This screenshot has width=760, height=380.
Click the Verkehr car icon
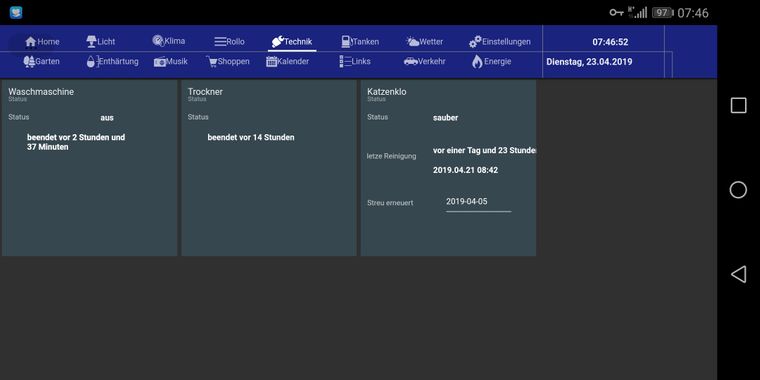pos(411,62)
